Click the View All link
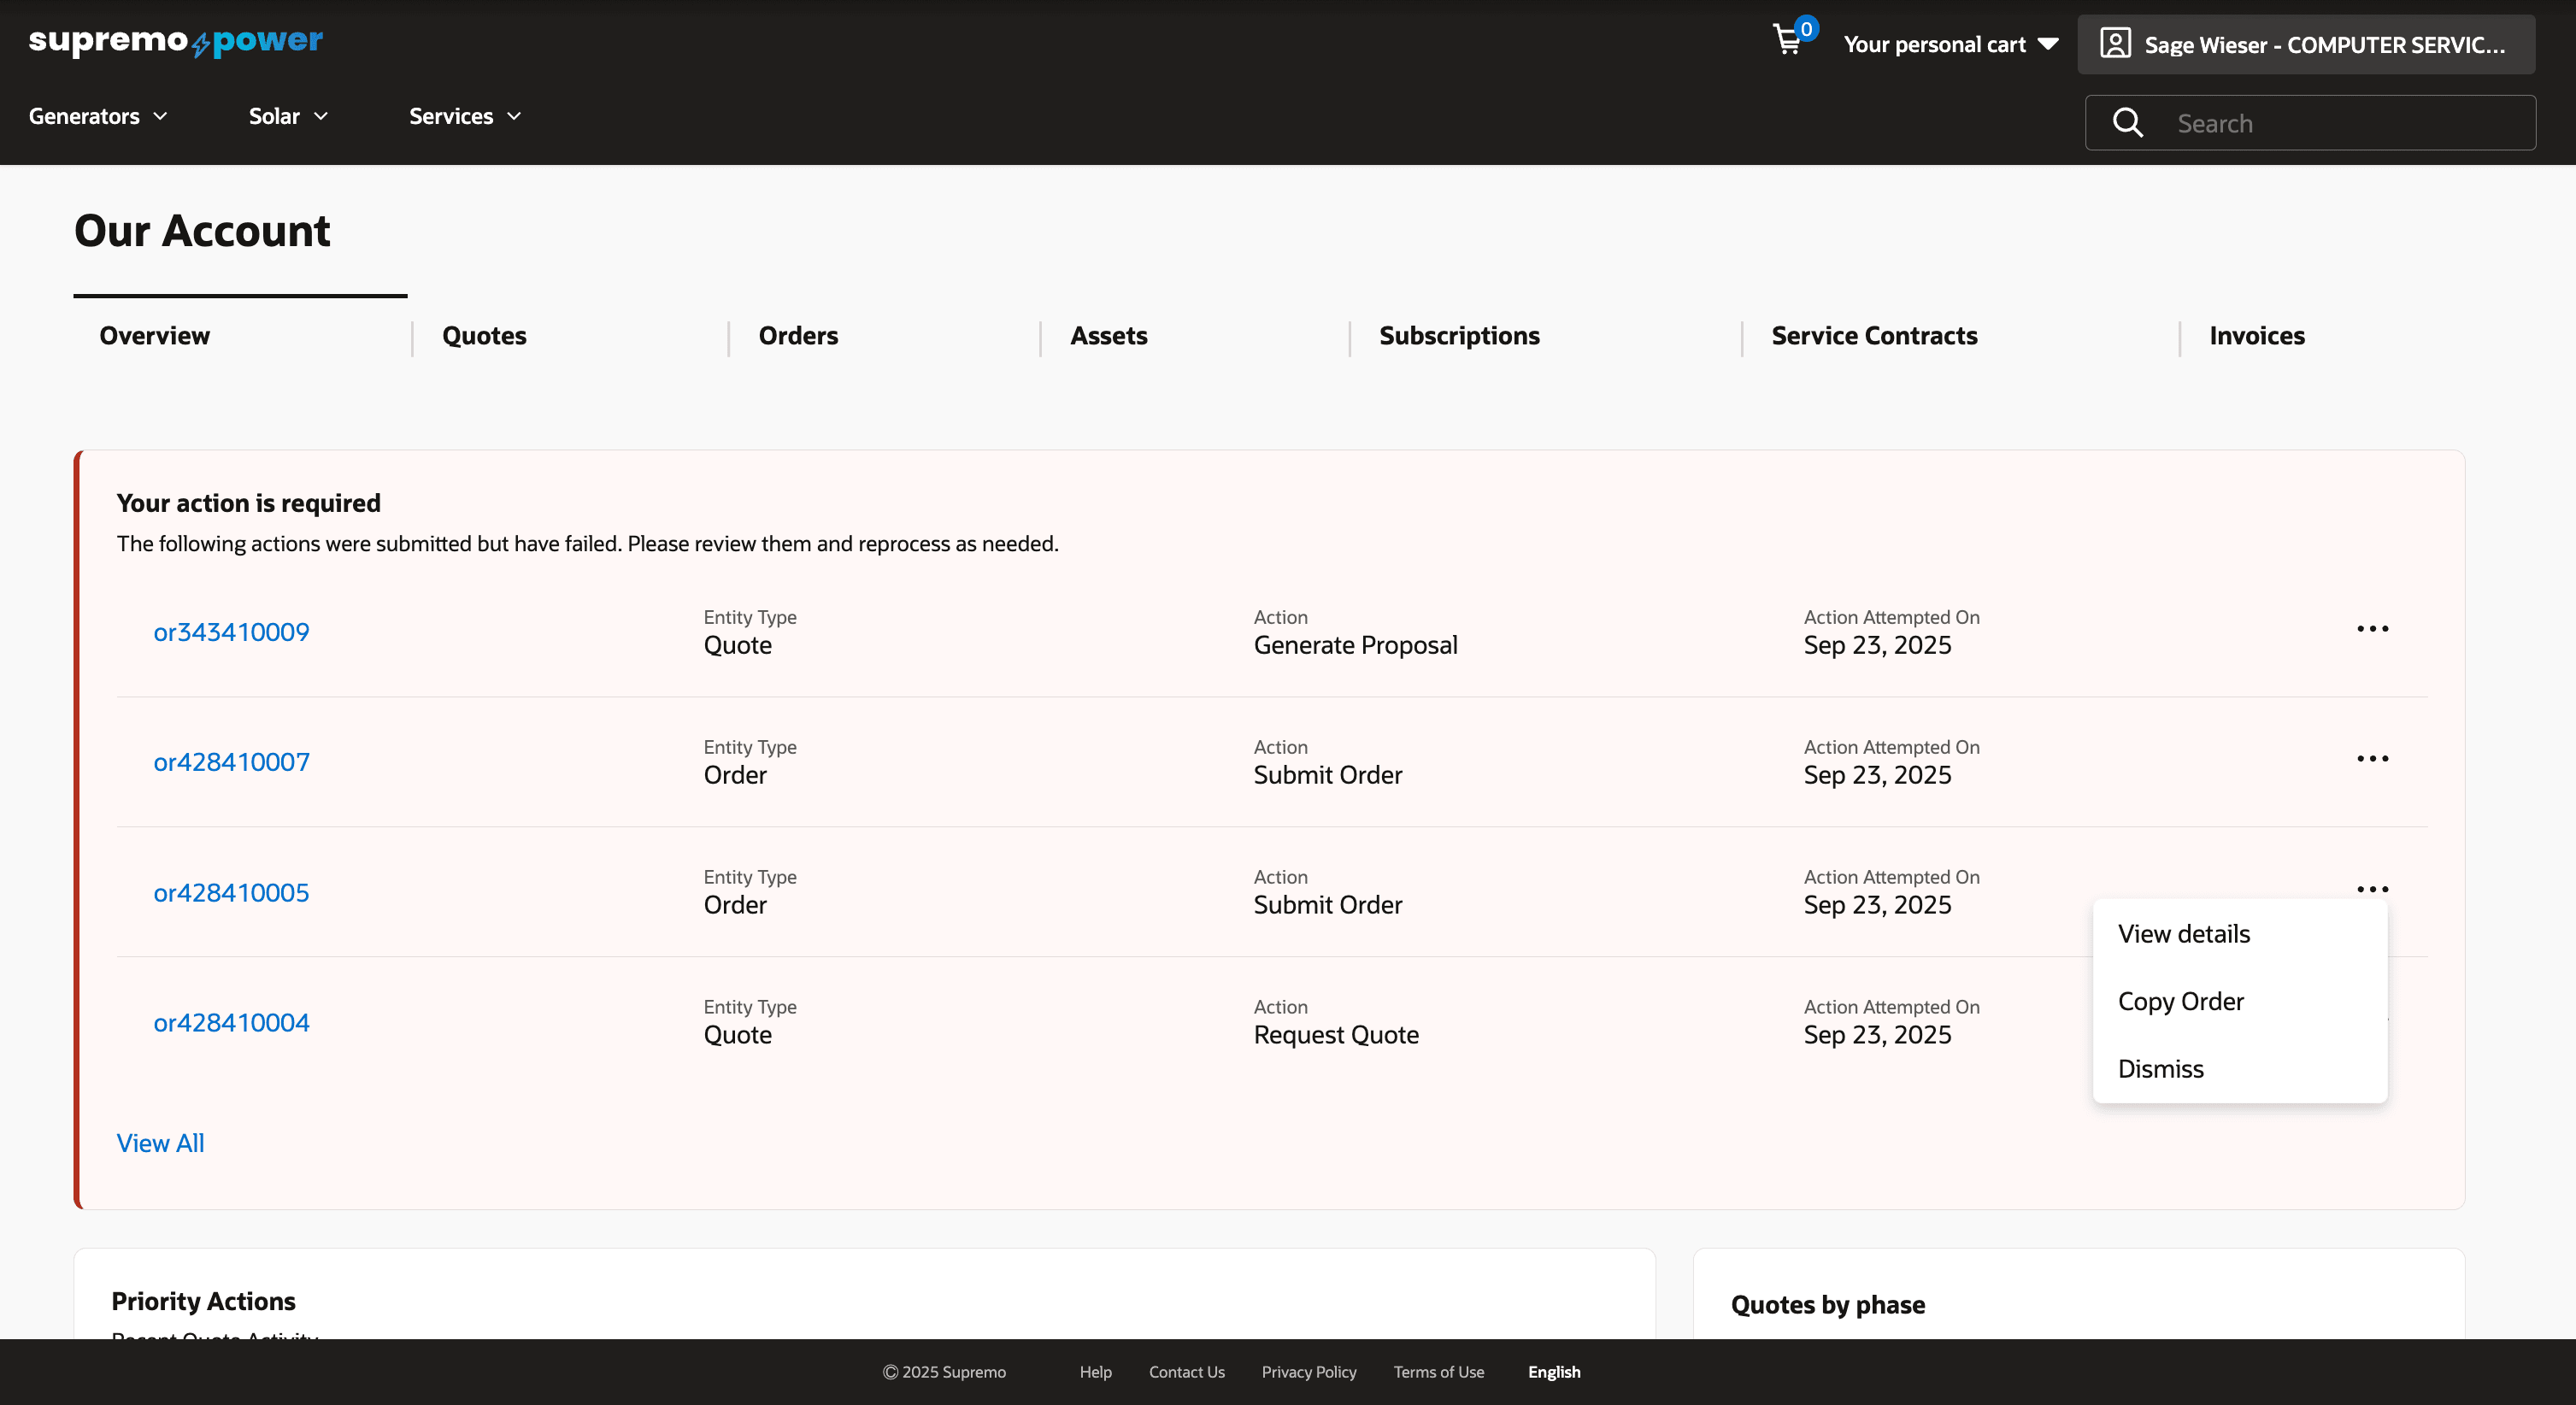Viewport: 2576px width, 1405px height. (x=160, y=1143)
